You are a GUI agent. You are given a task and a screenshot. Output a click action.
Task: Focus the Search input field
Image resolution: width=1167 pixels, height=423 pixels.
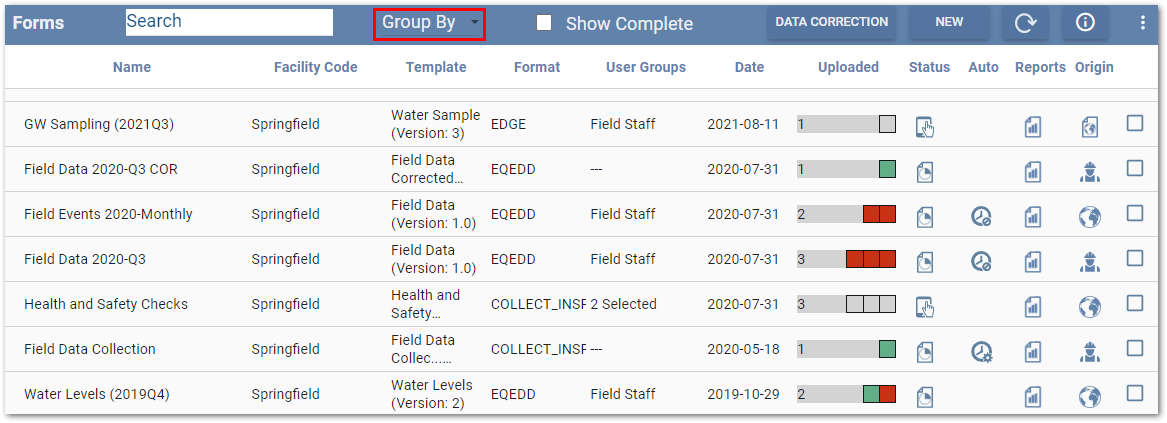pos(229,22)
